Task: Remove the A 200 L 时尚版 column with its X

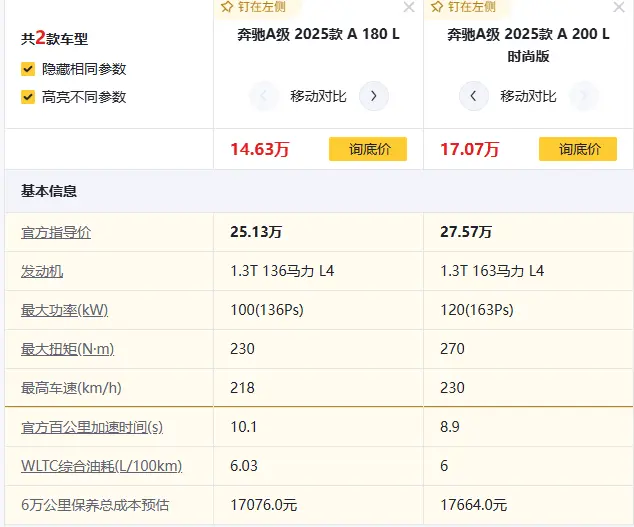Action: click(619, 6)
